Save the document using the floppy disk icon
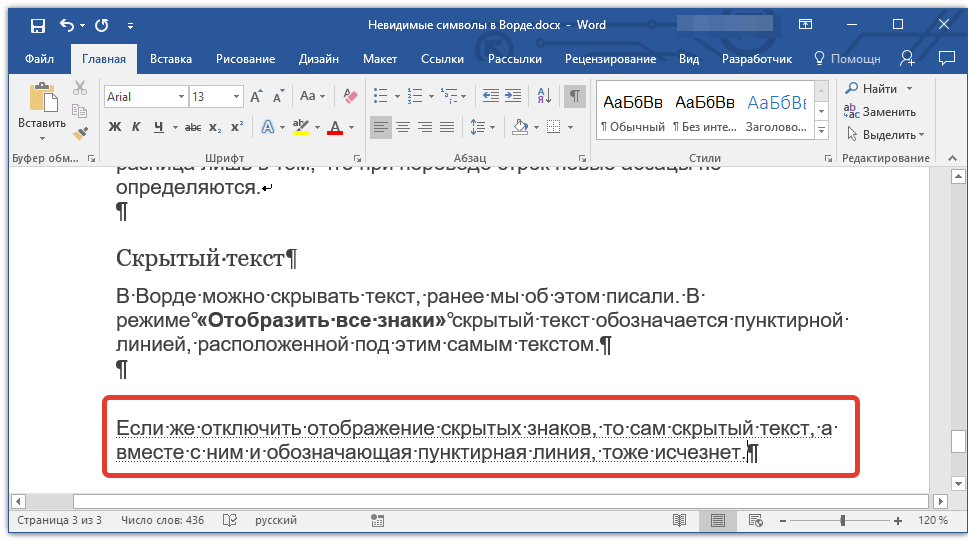The width and height of the screenshot is (968, 541). click(37, 25)
